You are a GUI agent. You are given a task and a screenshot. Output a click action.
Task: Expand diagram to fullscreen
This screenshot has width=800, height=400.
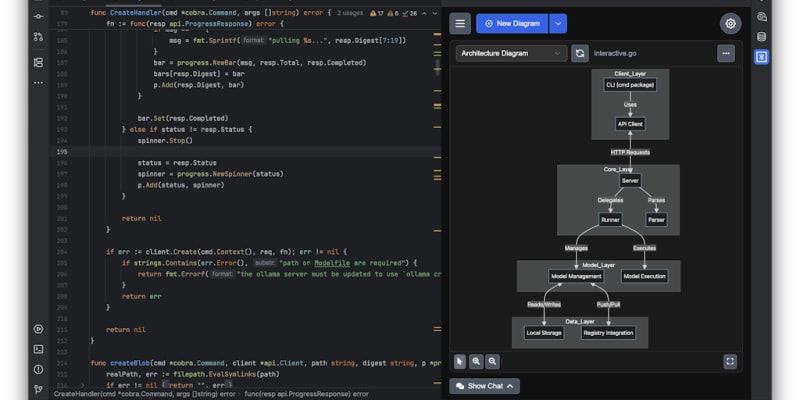[730, 361]
